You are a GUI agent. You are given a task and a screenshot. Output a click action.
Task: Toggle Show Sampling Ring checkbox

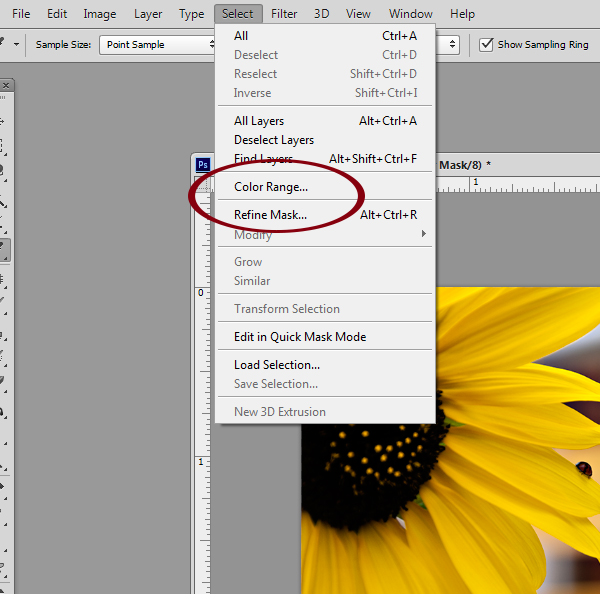(x=486, y=44)
